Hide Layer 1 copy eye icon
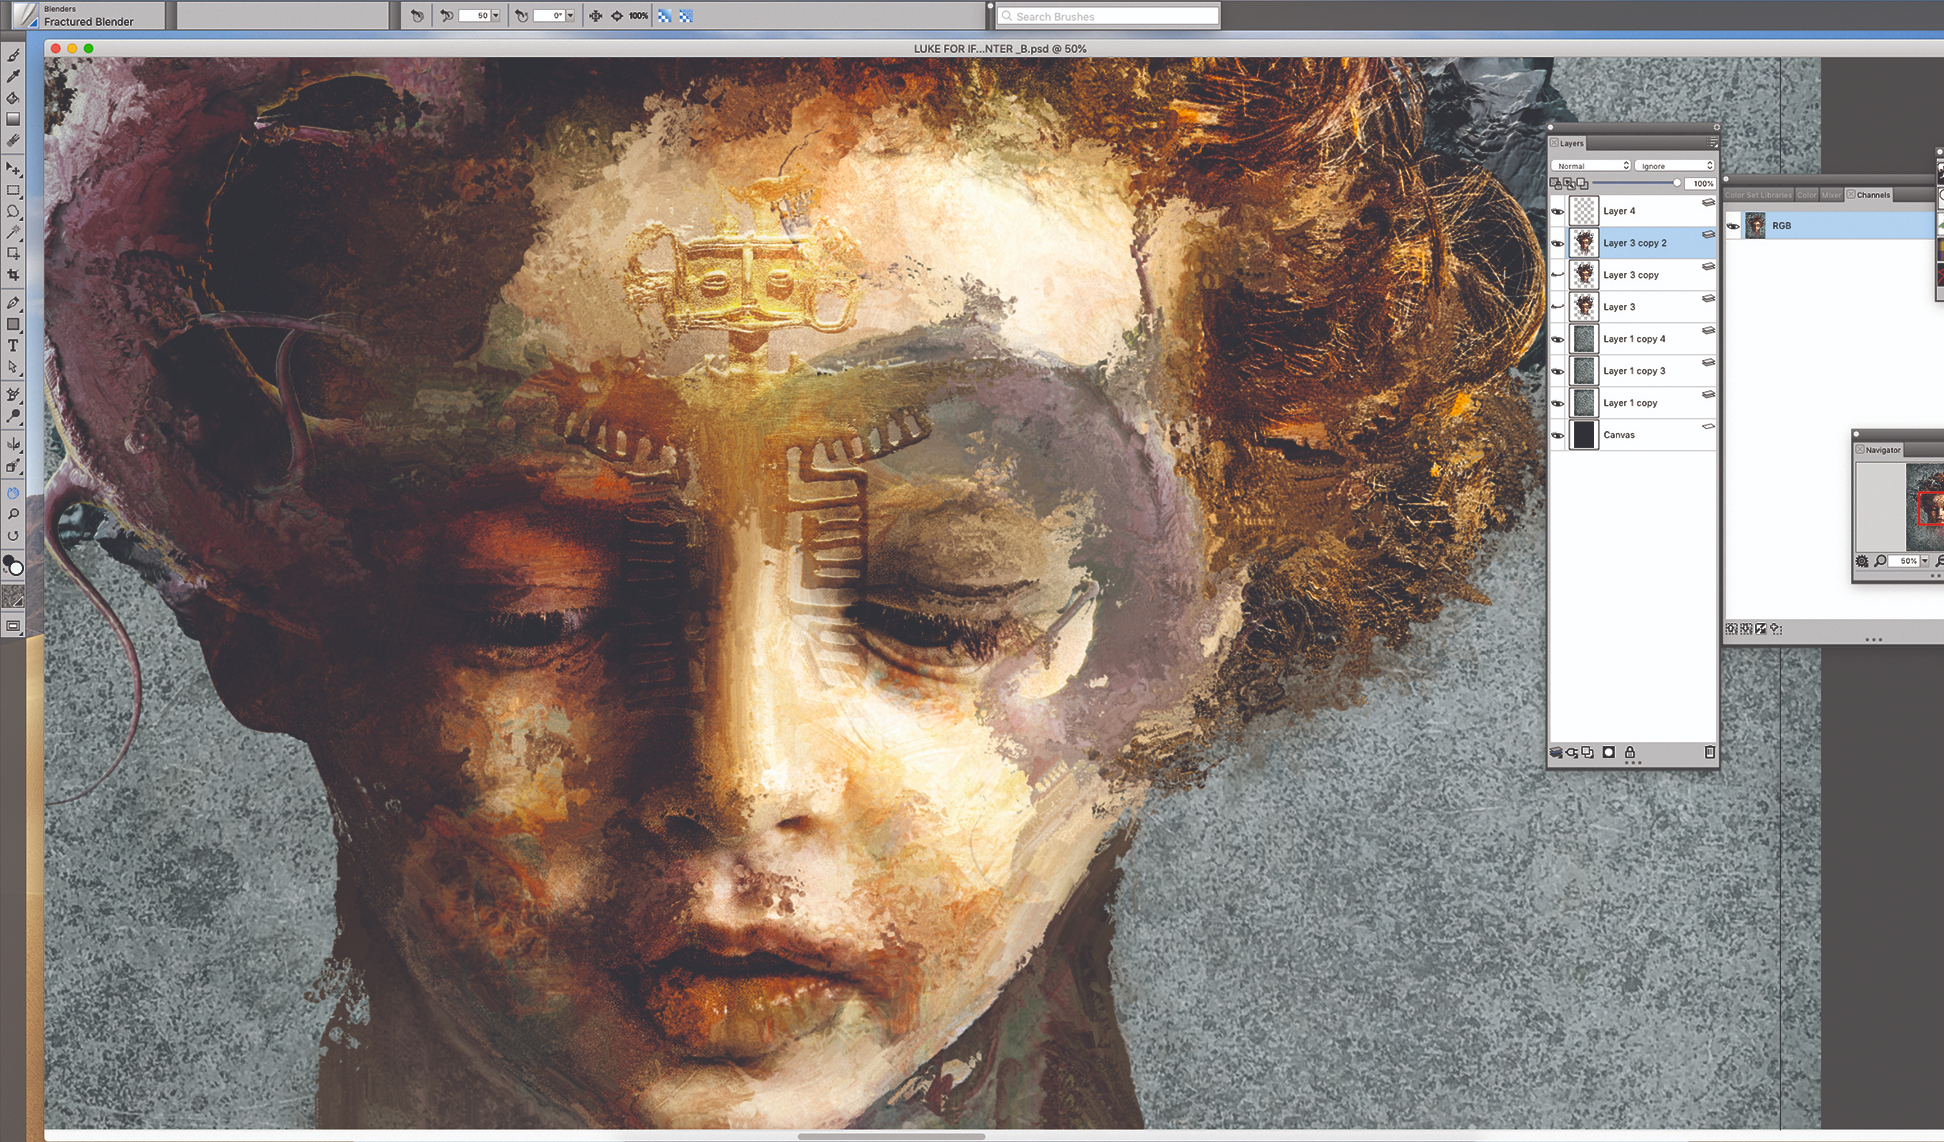This screenshot has width=1944, height=1142. coord(1557,403)
